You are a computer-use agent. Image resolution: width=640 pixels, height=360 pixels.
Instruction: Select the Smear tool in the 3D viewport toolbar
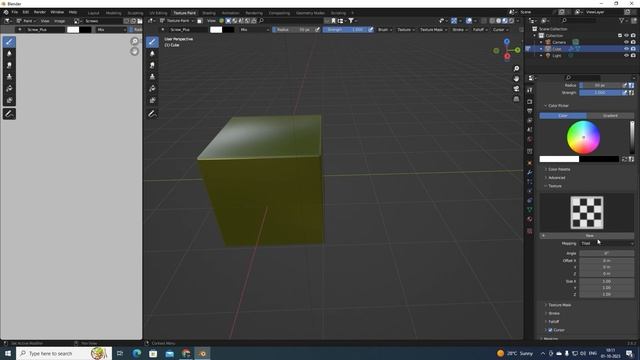click(x=152, y=65)
